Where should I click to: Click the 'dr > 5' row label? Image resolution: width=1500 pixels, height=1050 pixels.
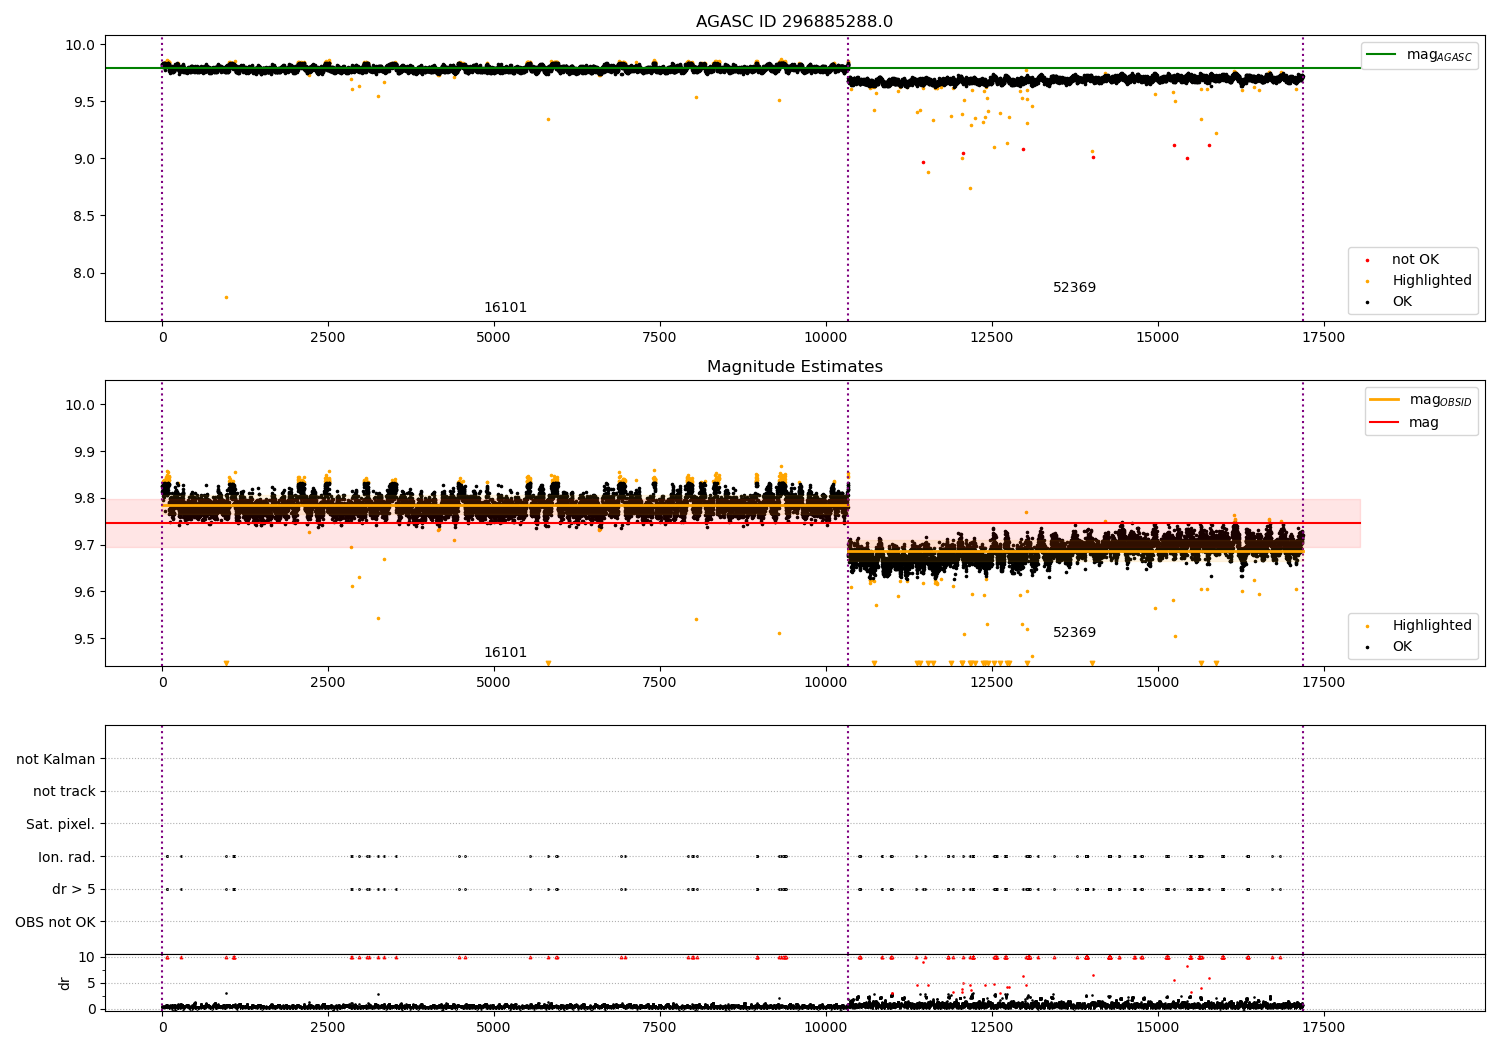[74, 890]
